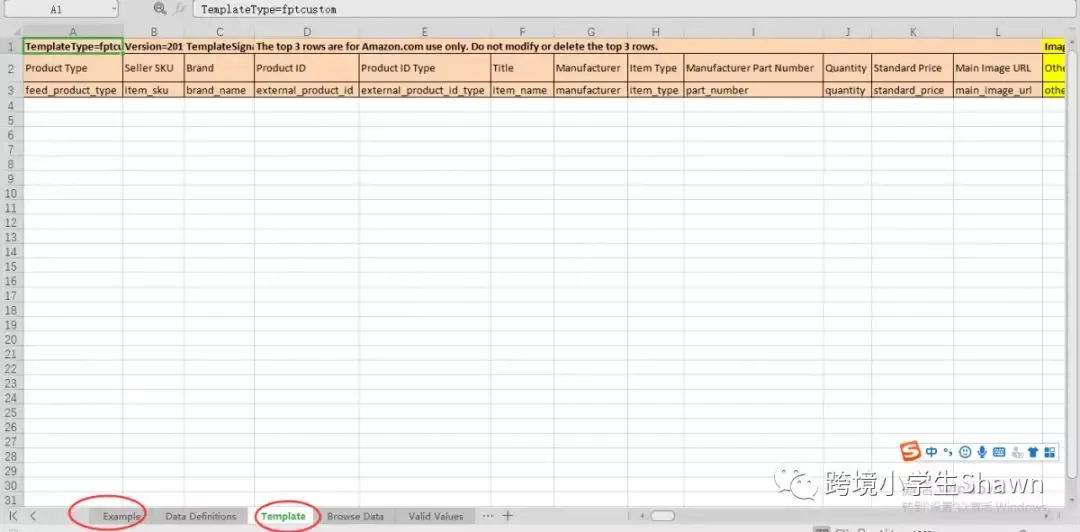Select column L header
This screenshot has height=532, width=1080.
[998, 32]
